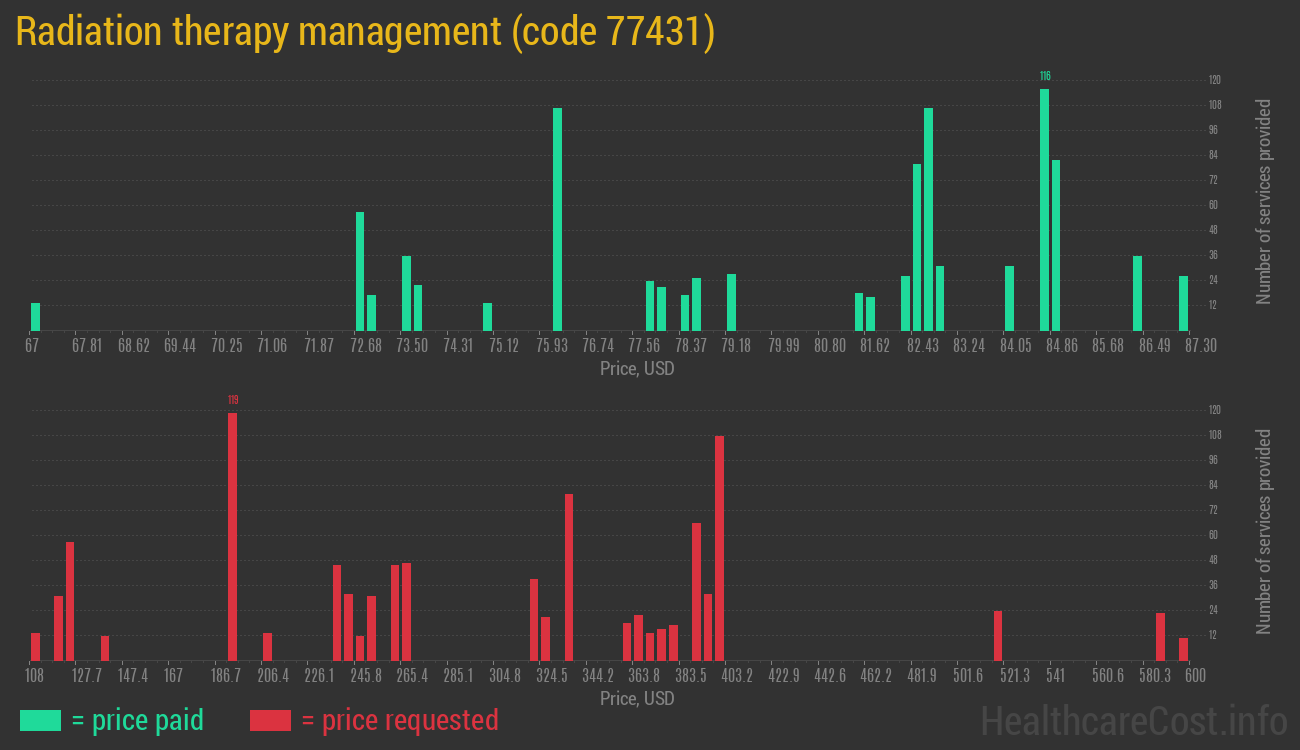
Task: Click the green bar at 84.05
Action: tap(1009, 298)
